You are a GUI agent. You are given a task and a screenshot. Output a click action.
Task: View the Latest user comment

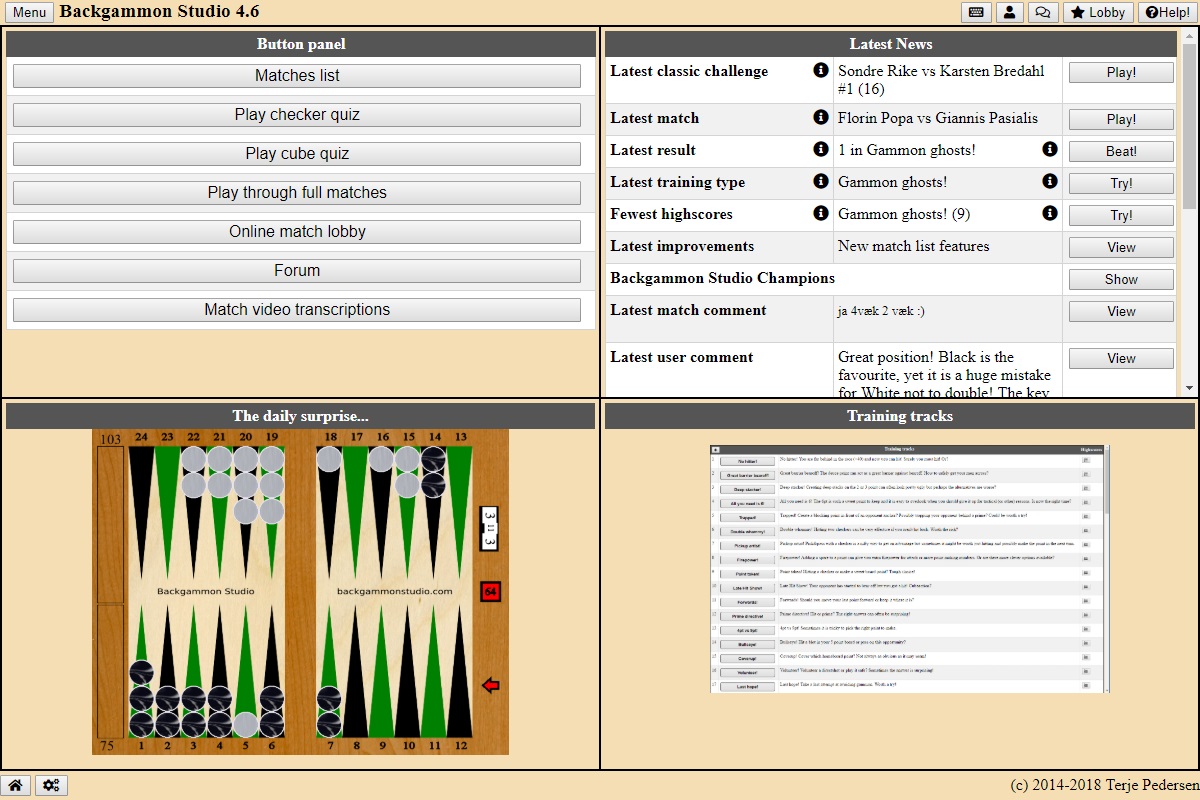point(1121,358)
